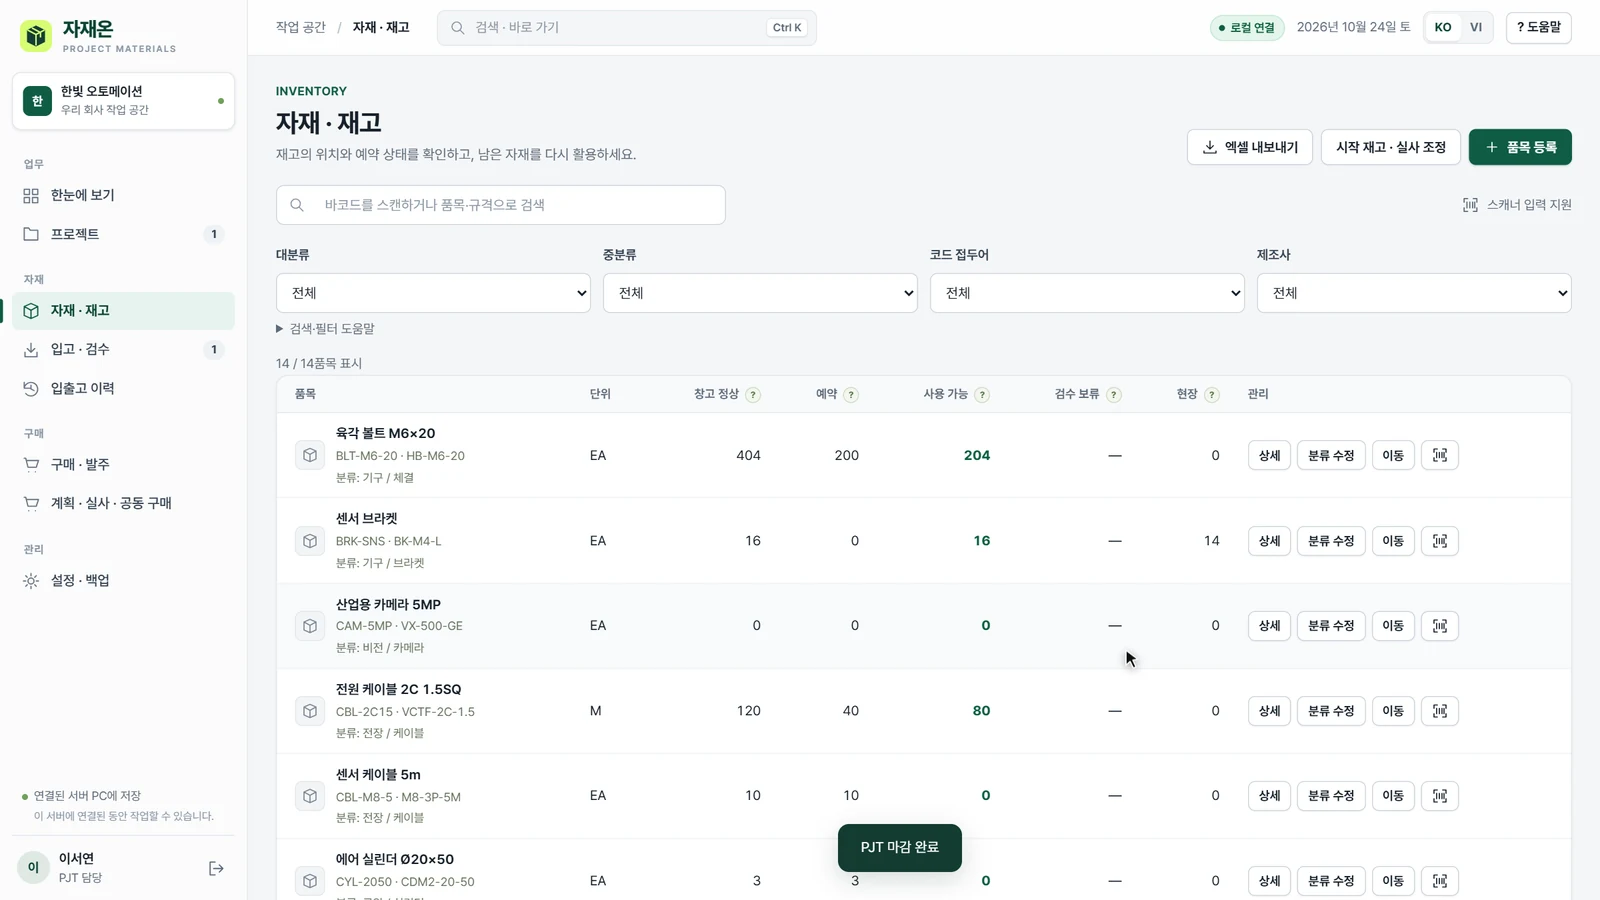Open 입고 · 검수 in sidebar
Viewport: 1600px width, 900px height.
123,349
